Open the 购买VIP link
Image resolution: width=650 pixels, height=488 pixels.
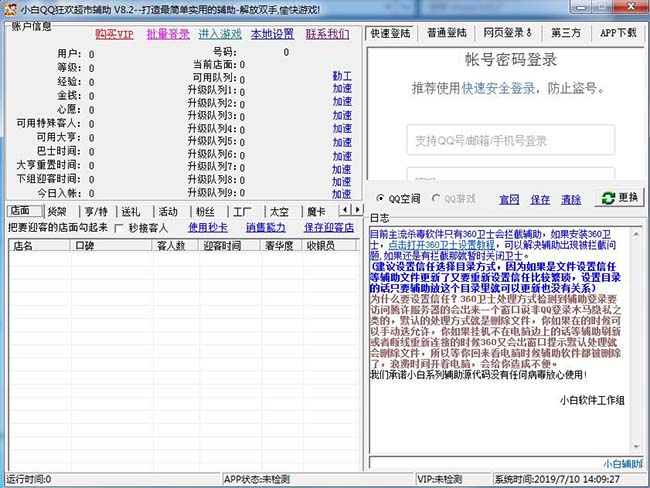pos(114,34)
